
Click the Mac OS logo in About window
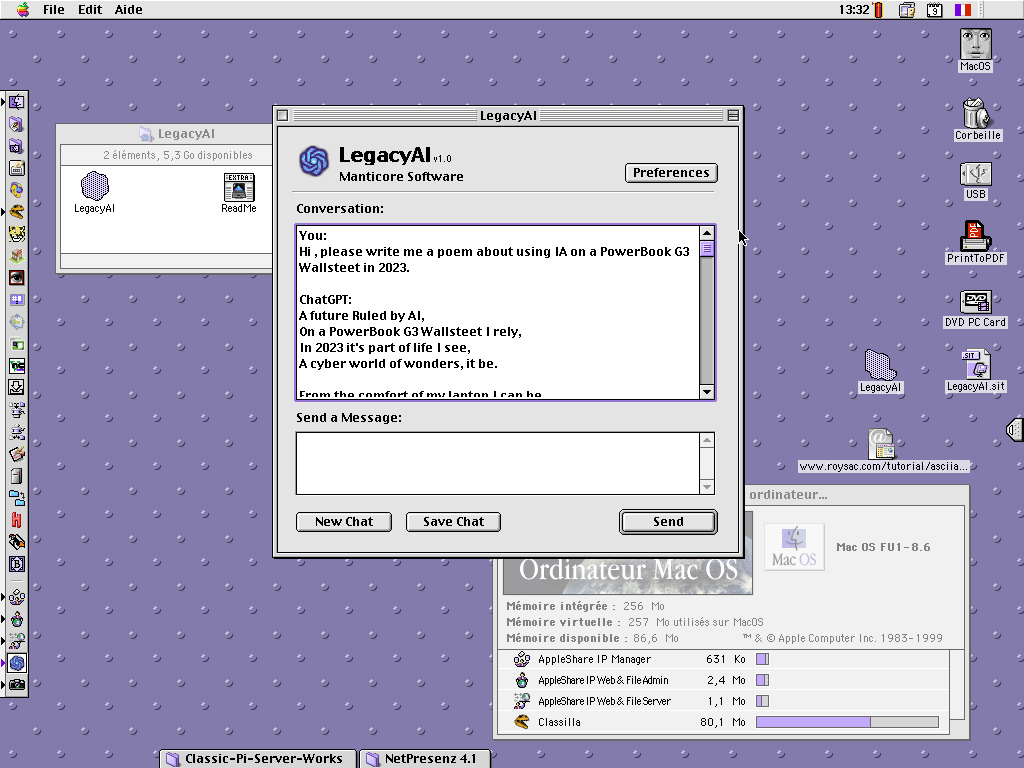point(794,547)
